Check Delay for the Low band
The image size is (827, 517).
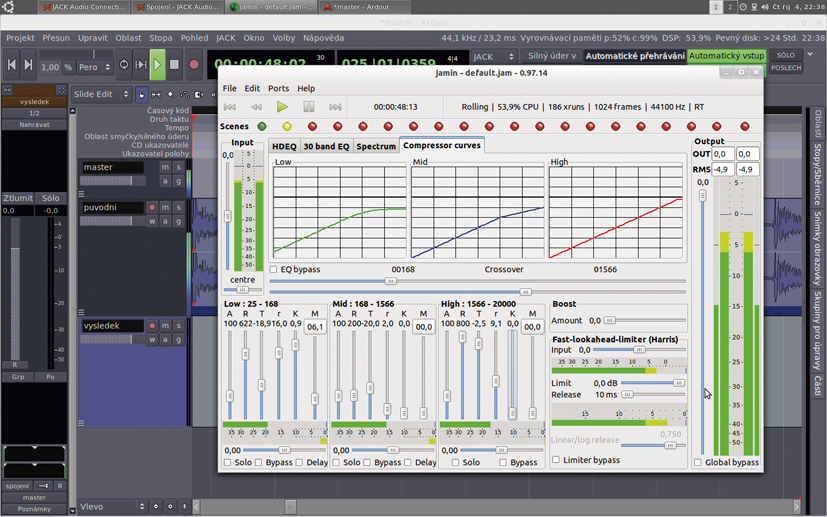pos(299,463)
